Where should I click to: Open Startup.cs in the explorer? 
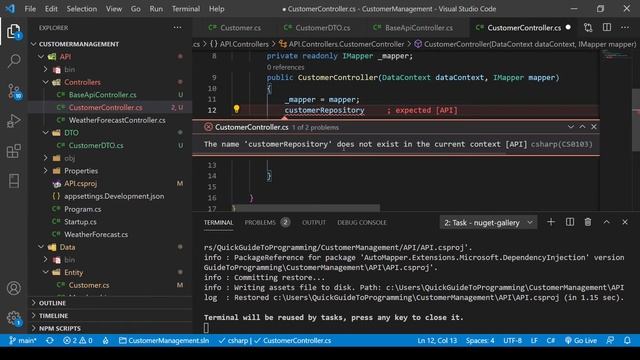[80, 222]
